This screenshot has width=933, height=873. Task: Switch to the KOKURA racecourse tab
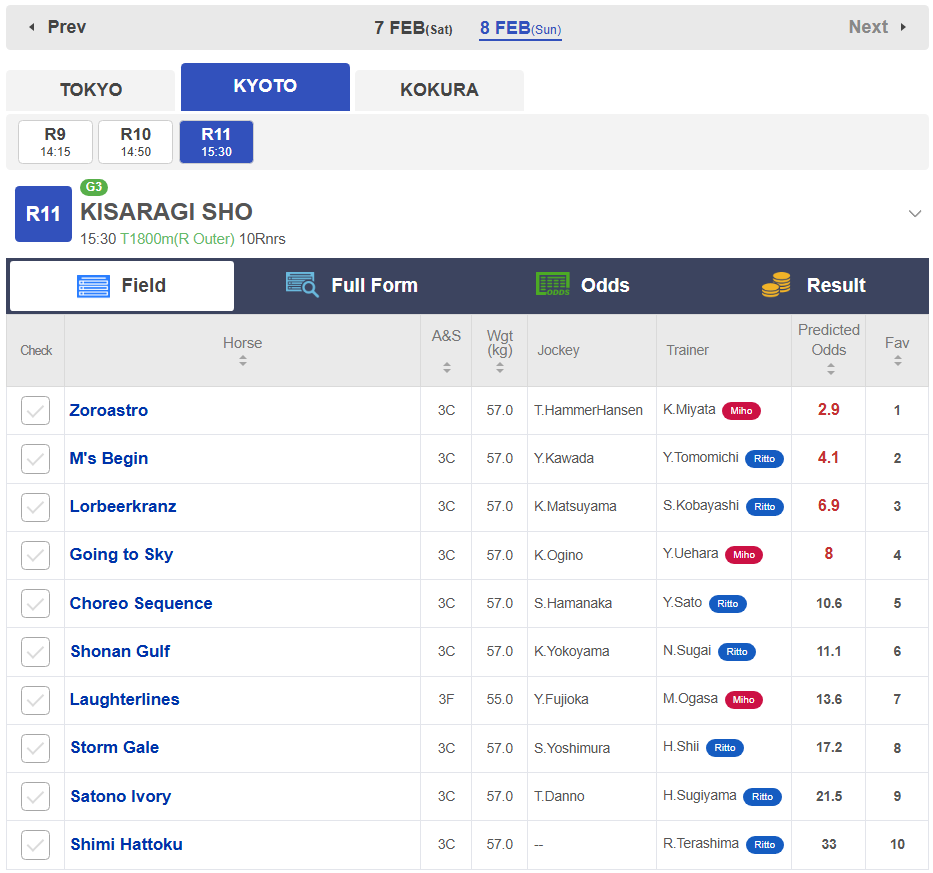(x=439, y=90)
